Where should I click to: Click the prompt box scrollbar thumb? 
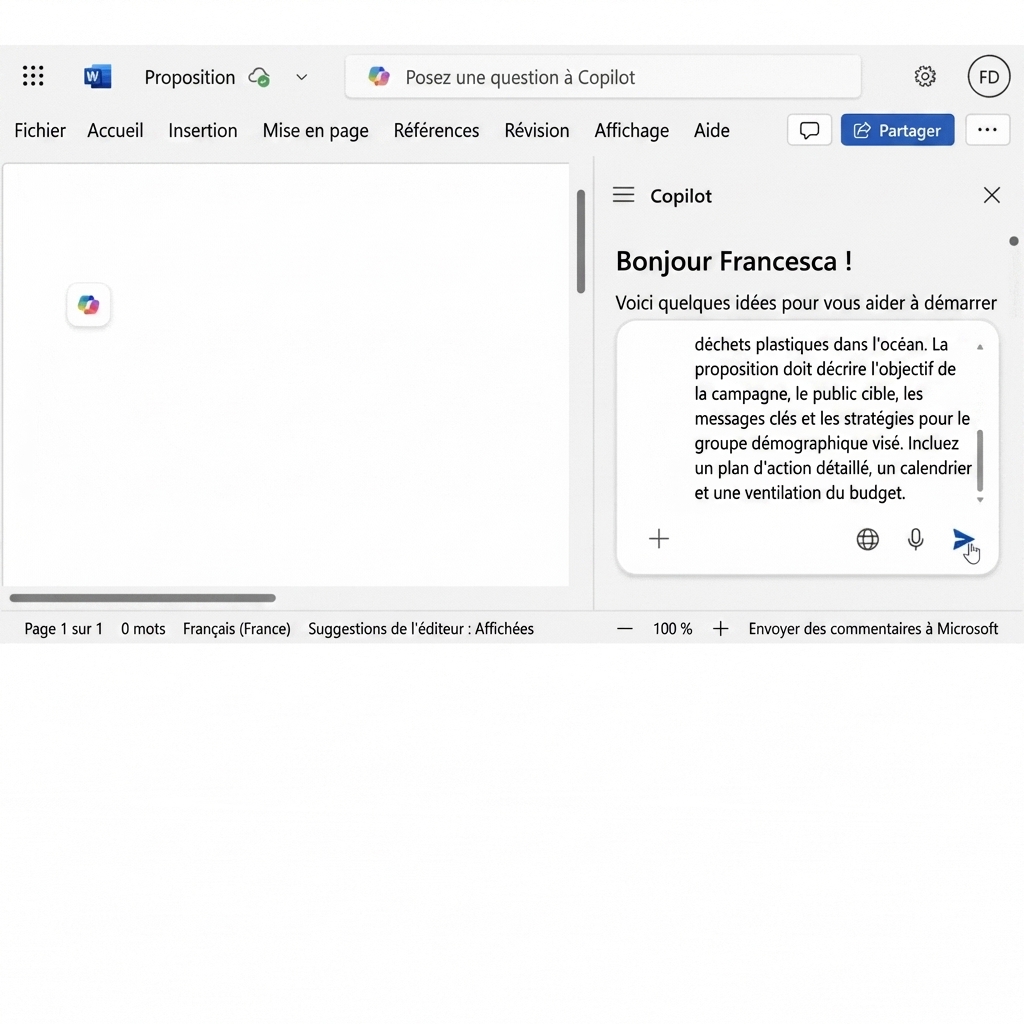[x=980, y=460]
